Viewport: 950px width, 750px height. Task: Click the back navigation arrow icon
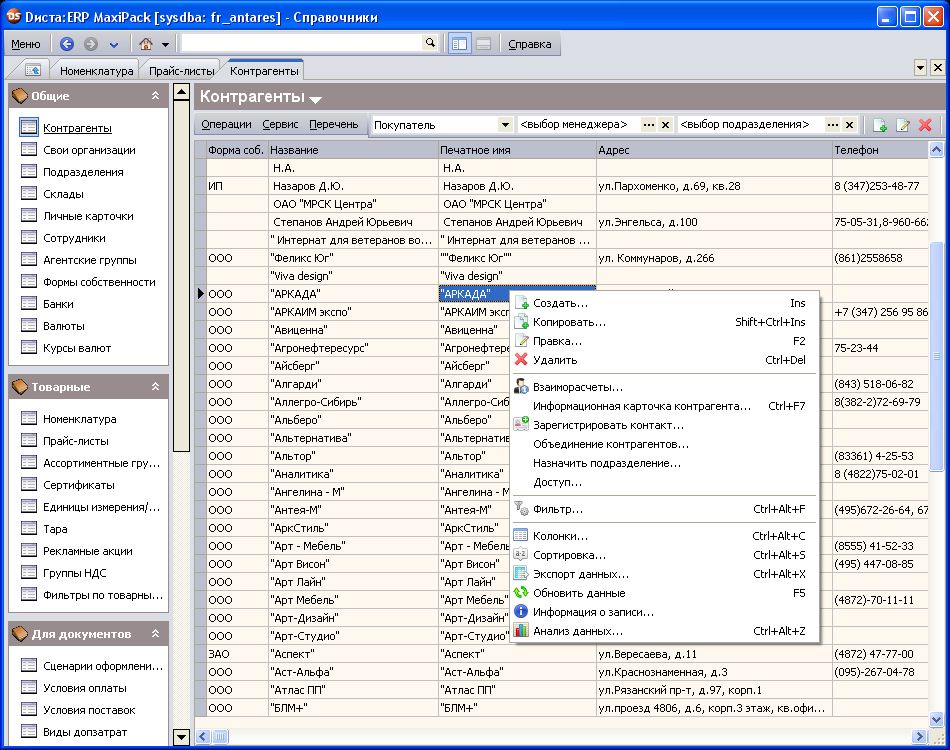[x=67, y=44]
